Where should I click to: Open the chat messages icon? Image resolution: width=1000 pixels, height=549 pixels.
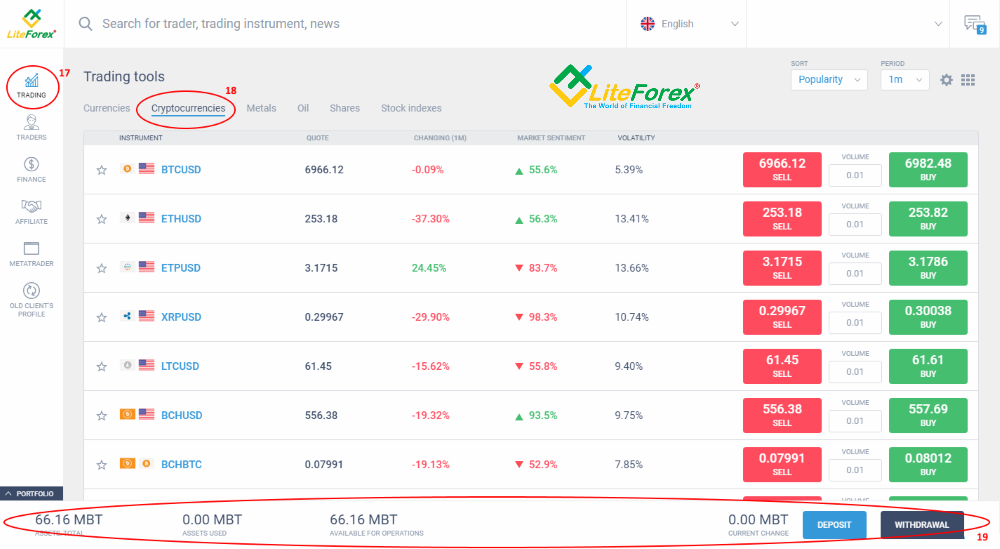(x=974, y=24)
